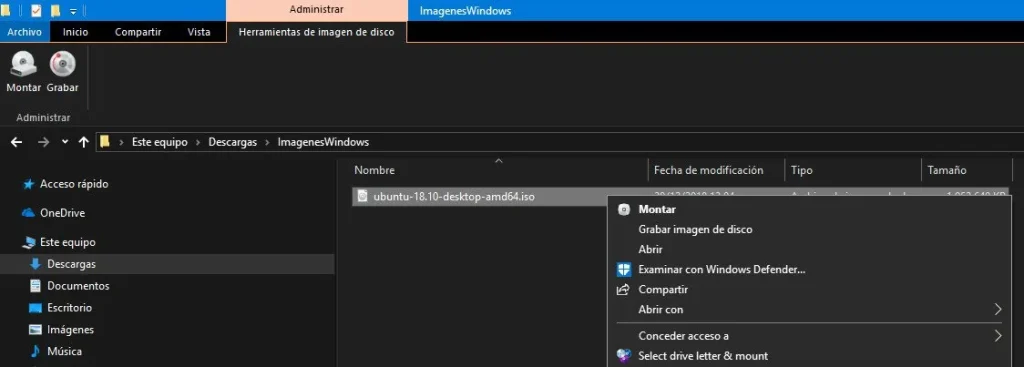Click the Administrar contextual tab header
Viewport: 1024px width, 367px height.
(317, 10)
